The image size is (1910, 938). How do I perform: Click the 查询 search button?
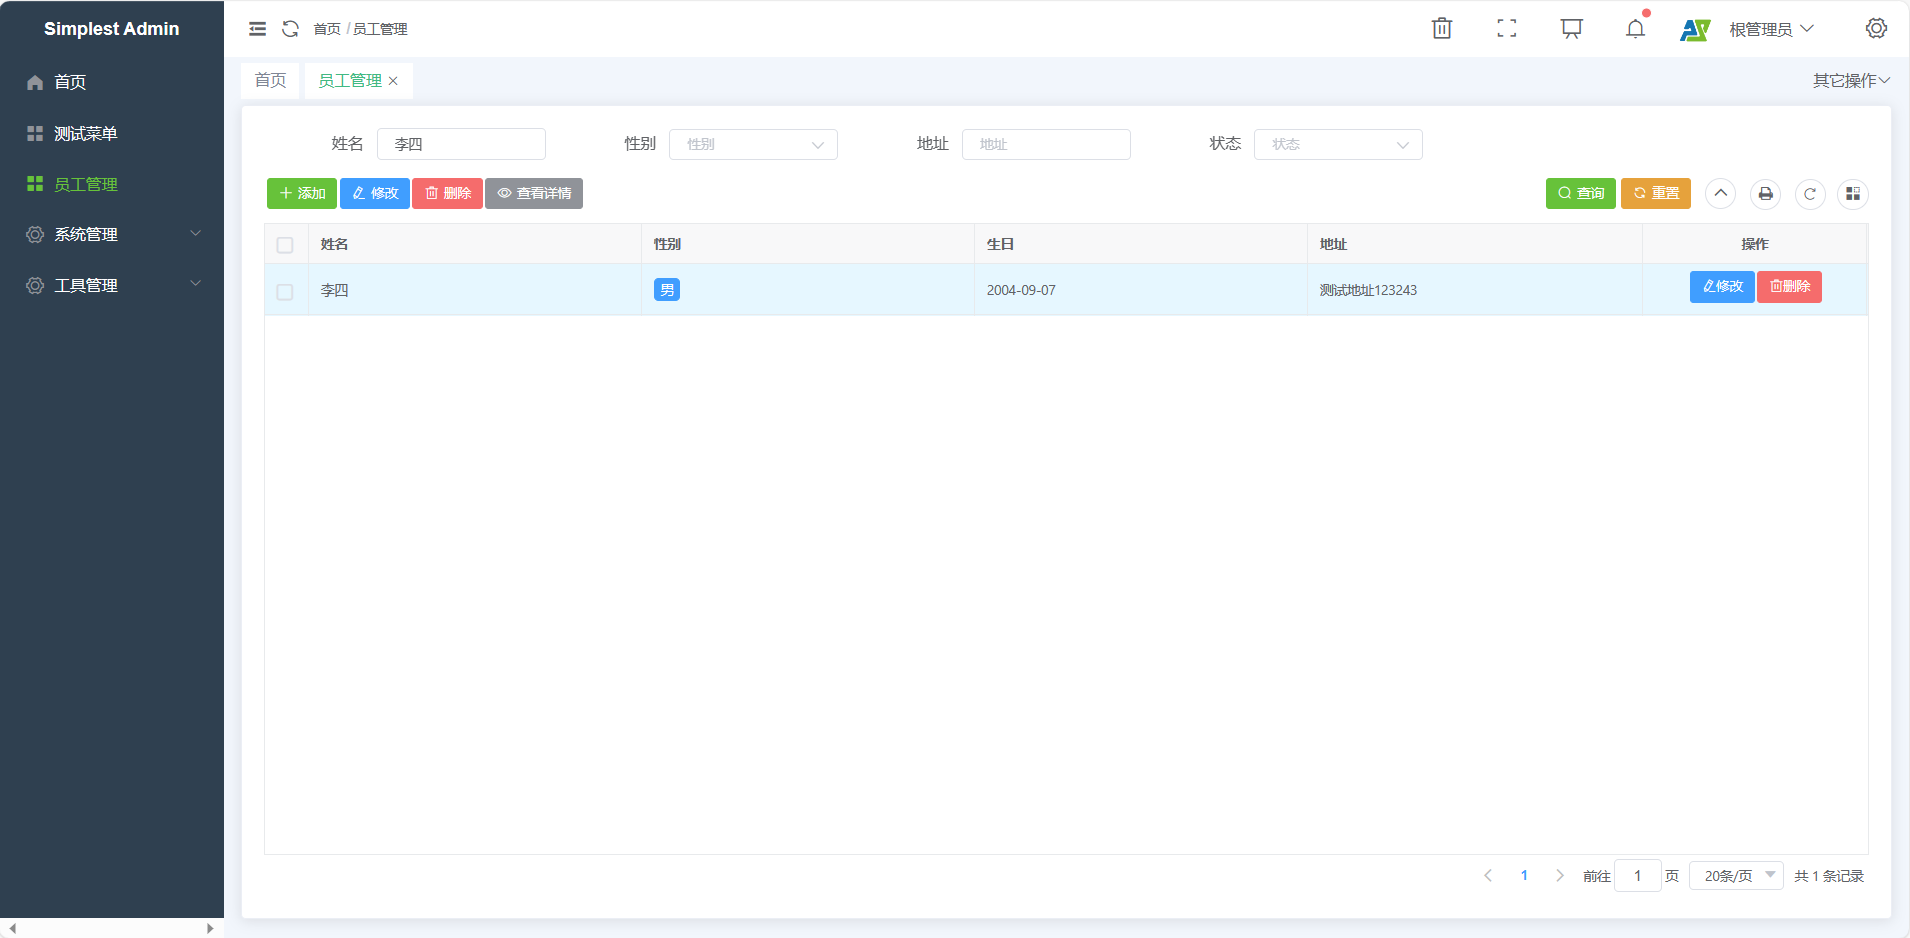coord(1580,194)
